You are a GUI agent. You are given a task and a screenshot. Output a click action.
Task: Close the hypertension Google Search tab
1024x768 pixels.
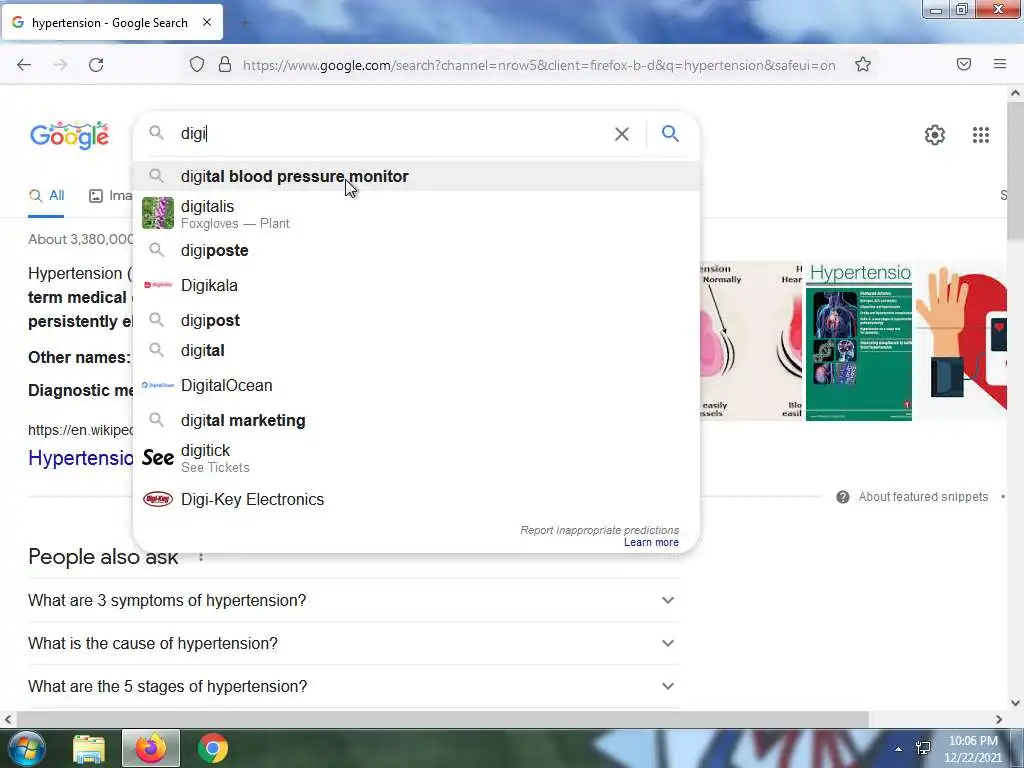(x=206, y=22)
